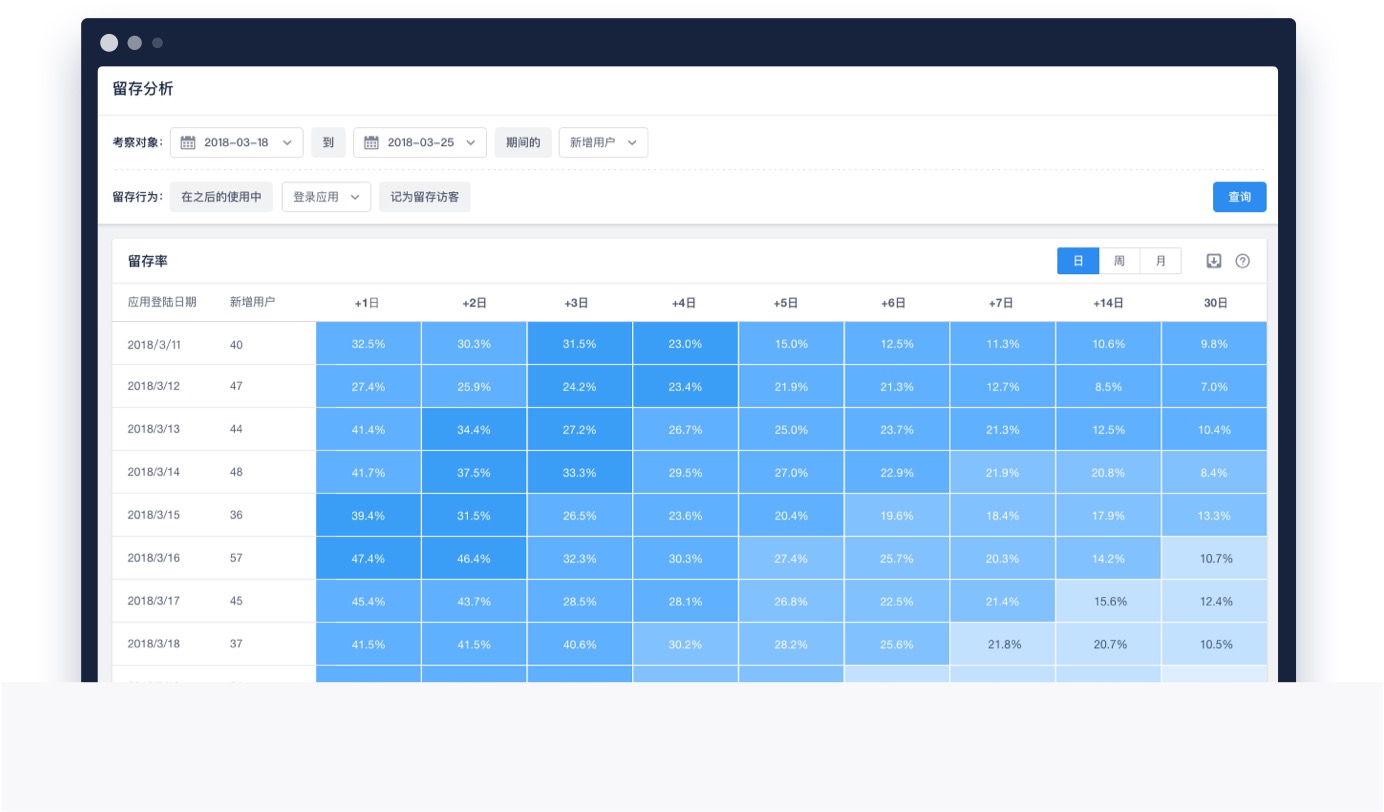Click the 13.3% cell for 2018/3/15
Screen dimensions: 1384x812
(1215, 515)
